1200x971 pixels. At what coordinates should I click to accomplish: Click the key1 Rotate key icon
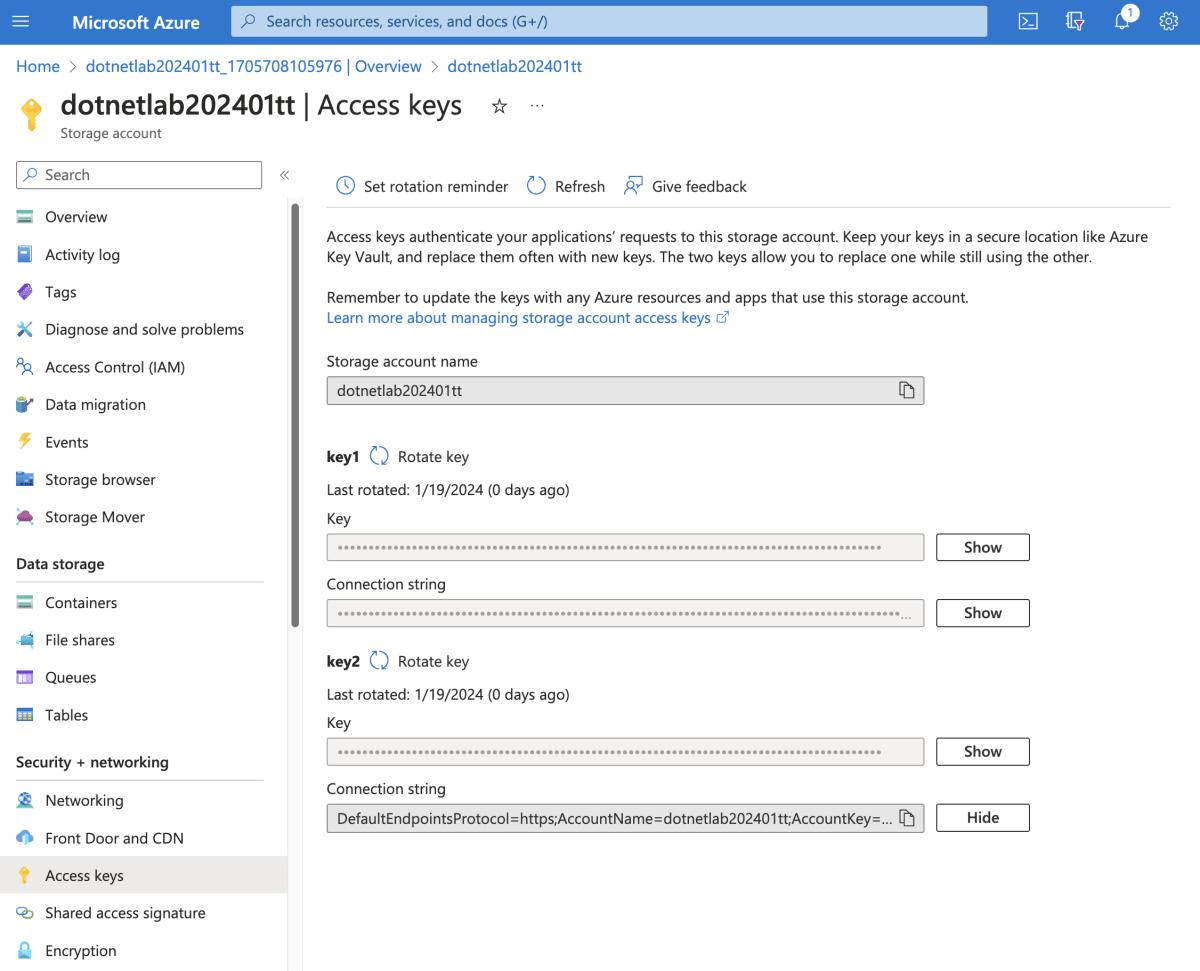click(x=379, y=456)
